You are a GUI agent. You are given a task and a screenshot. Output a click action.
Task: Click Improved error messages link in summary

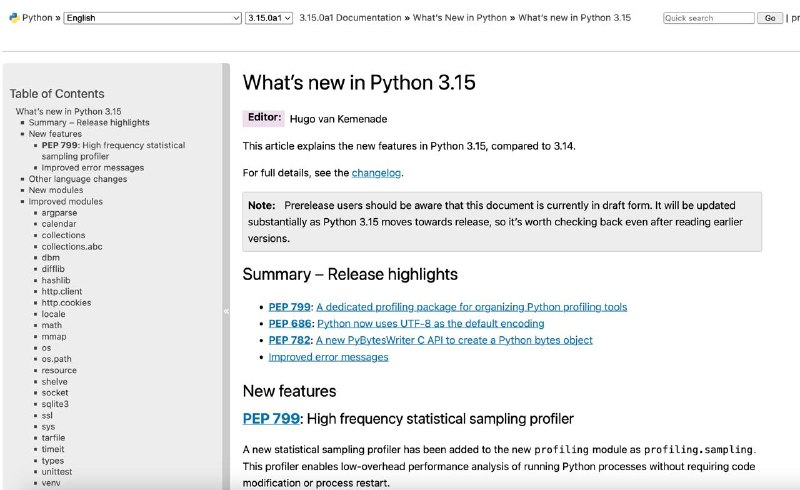pyautogui.click(x=329, y=357)
